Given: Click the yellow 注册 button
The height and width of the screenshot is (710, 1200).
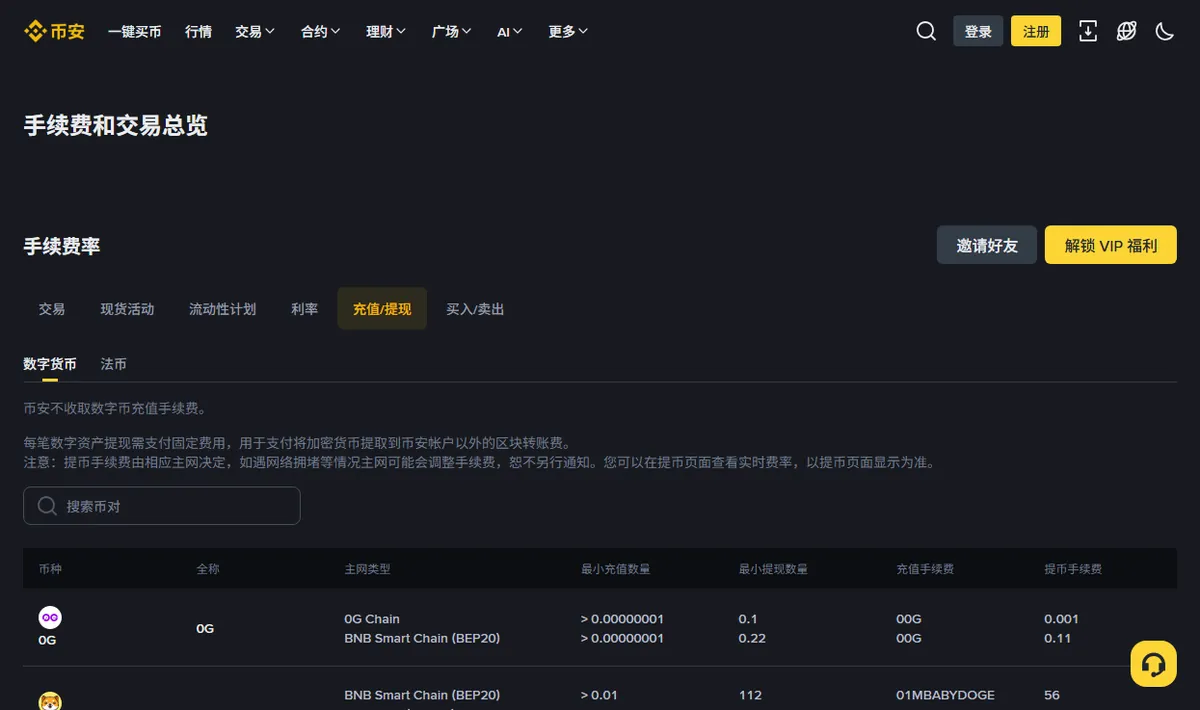Looking at the screenshot, I should [1036, 31].
